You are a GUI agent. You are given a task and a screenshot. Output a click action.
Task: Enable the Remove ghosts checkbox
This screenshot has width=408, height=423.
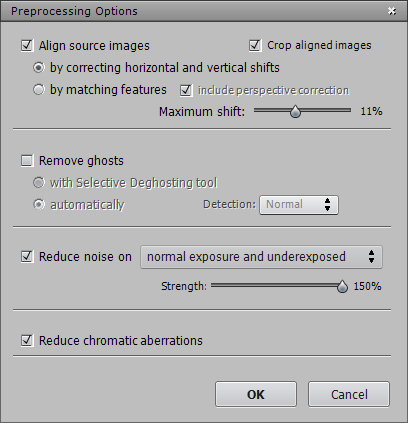click(27, 161)
